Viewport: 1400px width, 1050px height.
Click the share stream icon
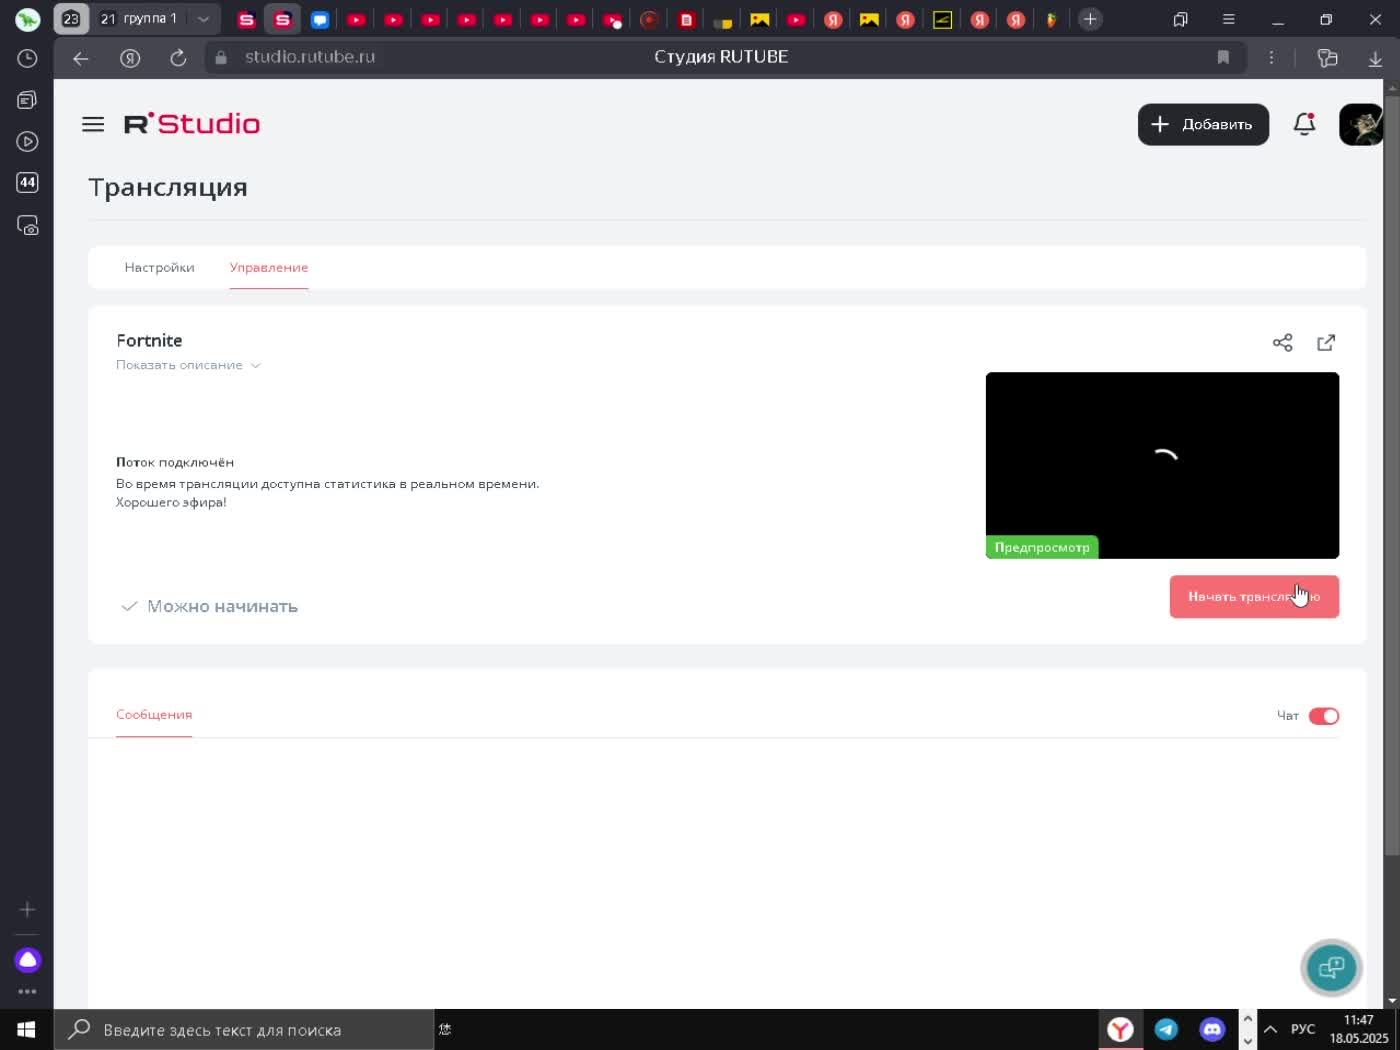click(1282, 343)
